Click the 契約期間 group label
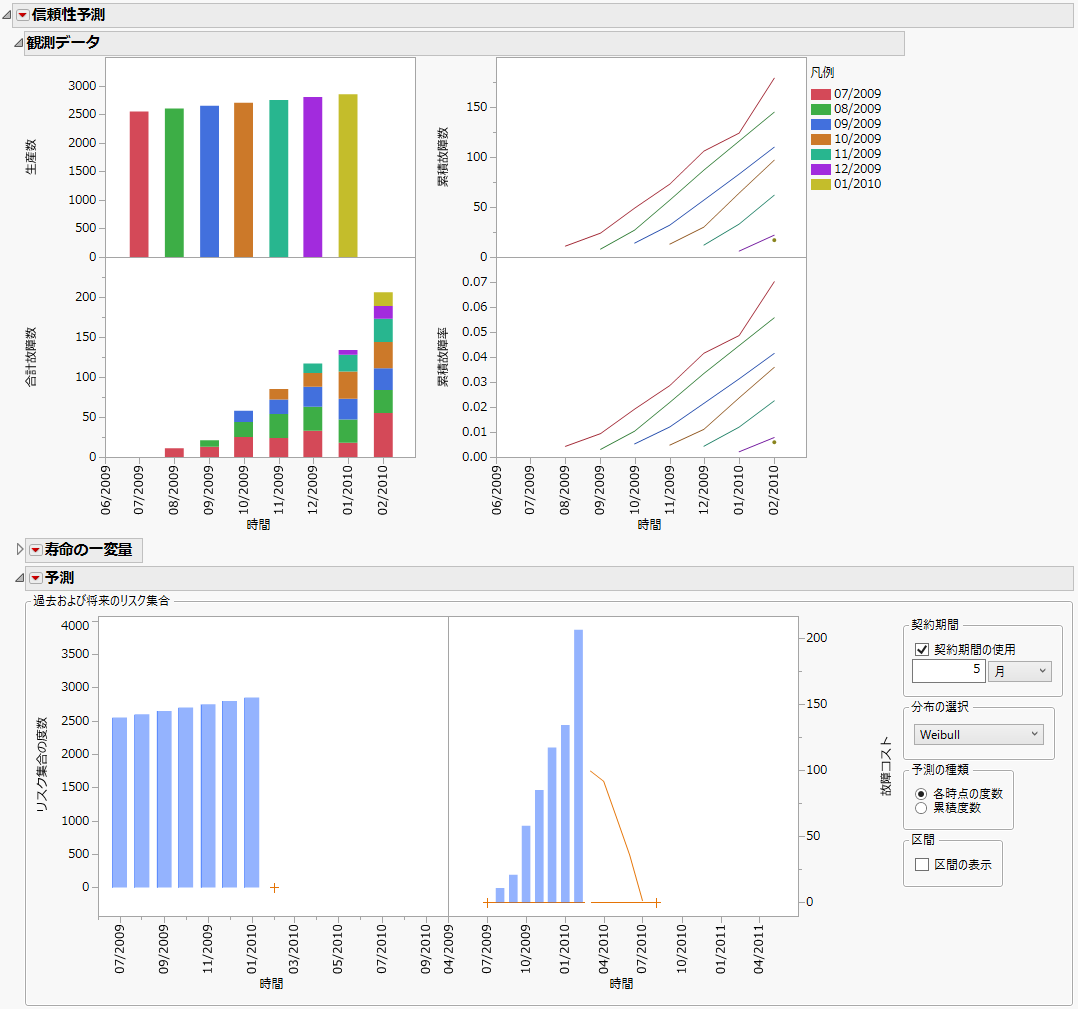Screen dimensions: 1078x1009 click(x=934, y=625)
